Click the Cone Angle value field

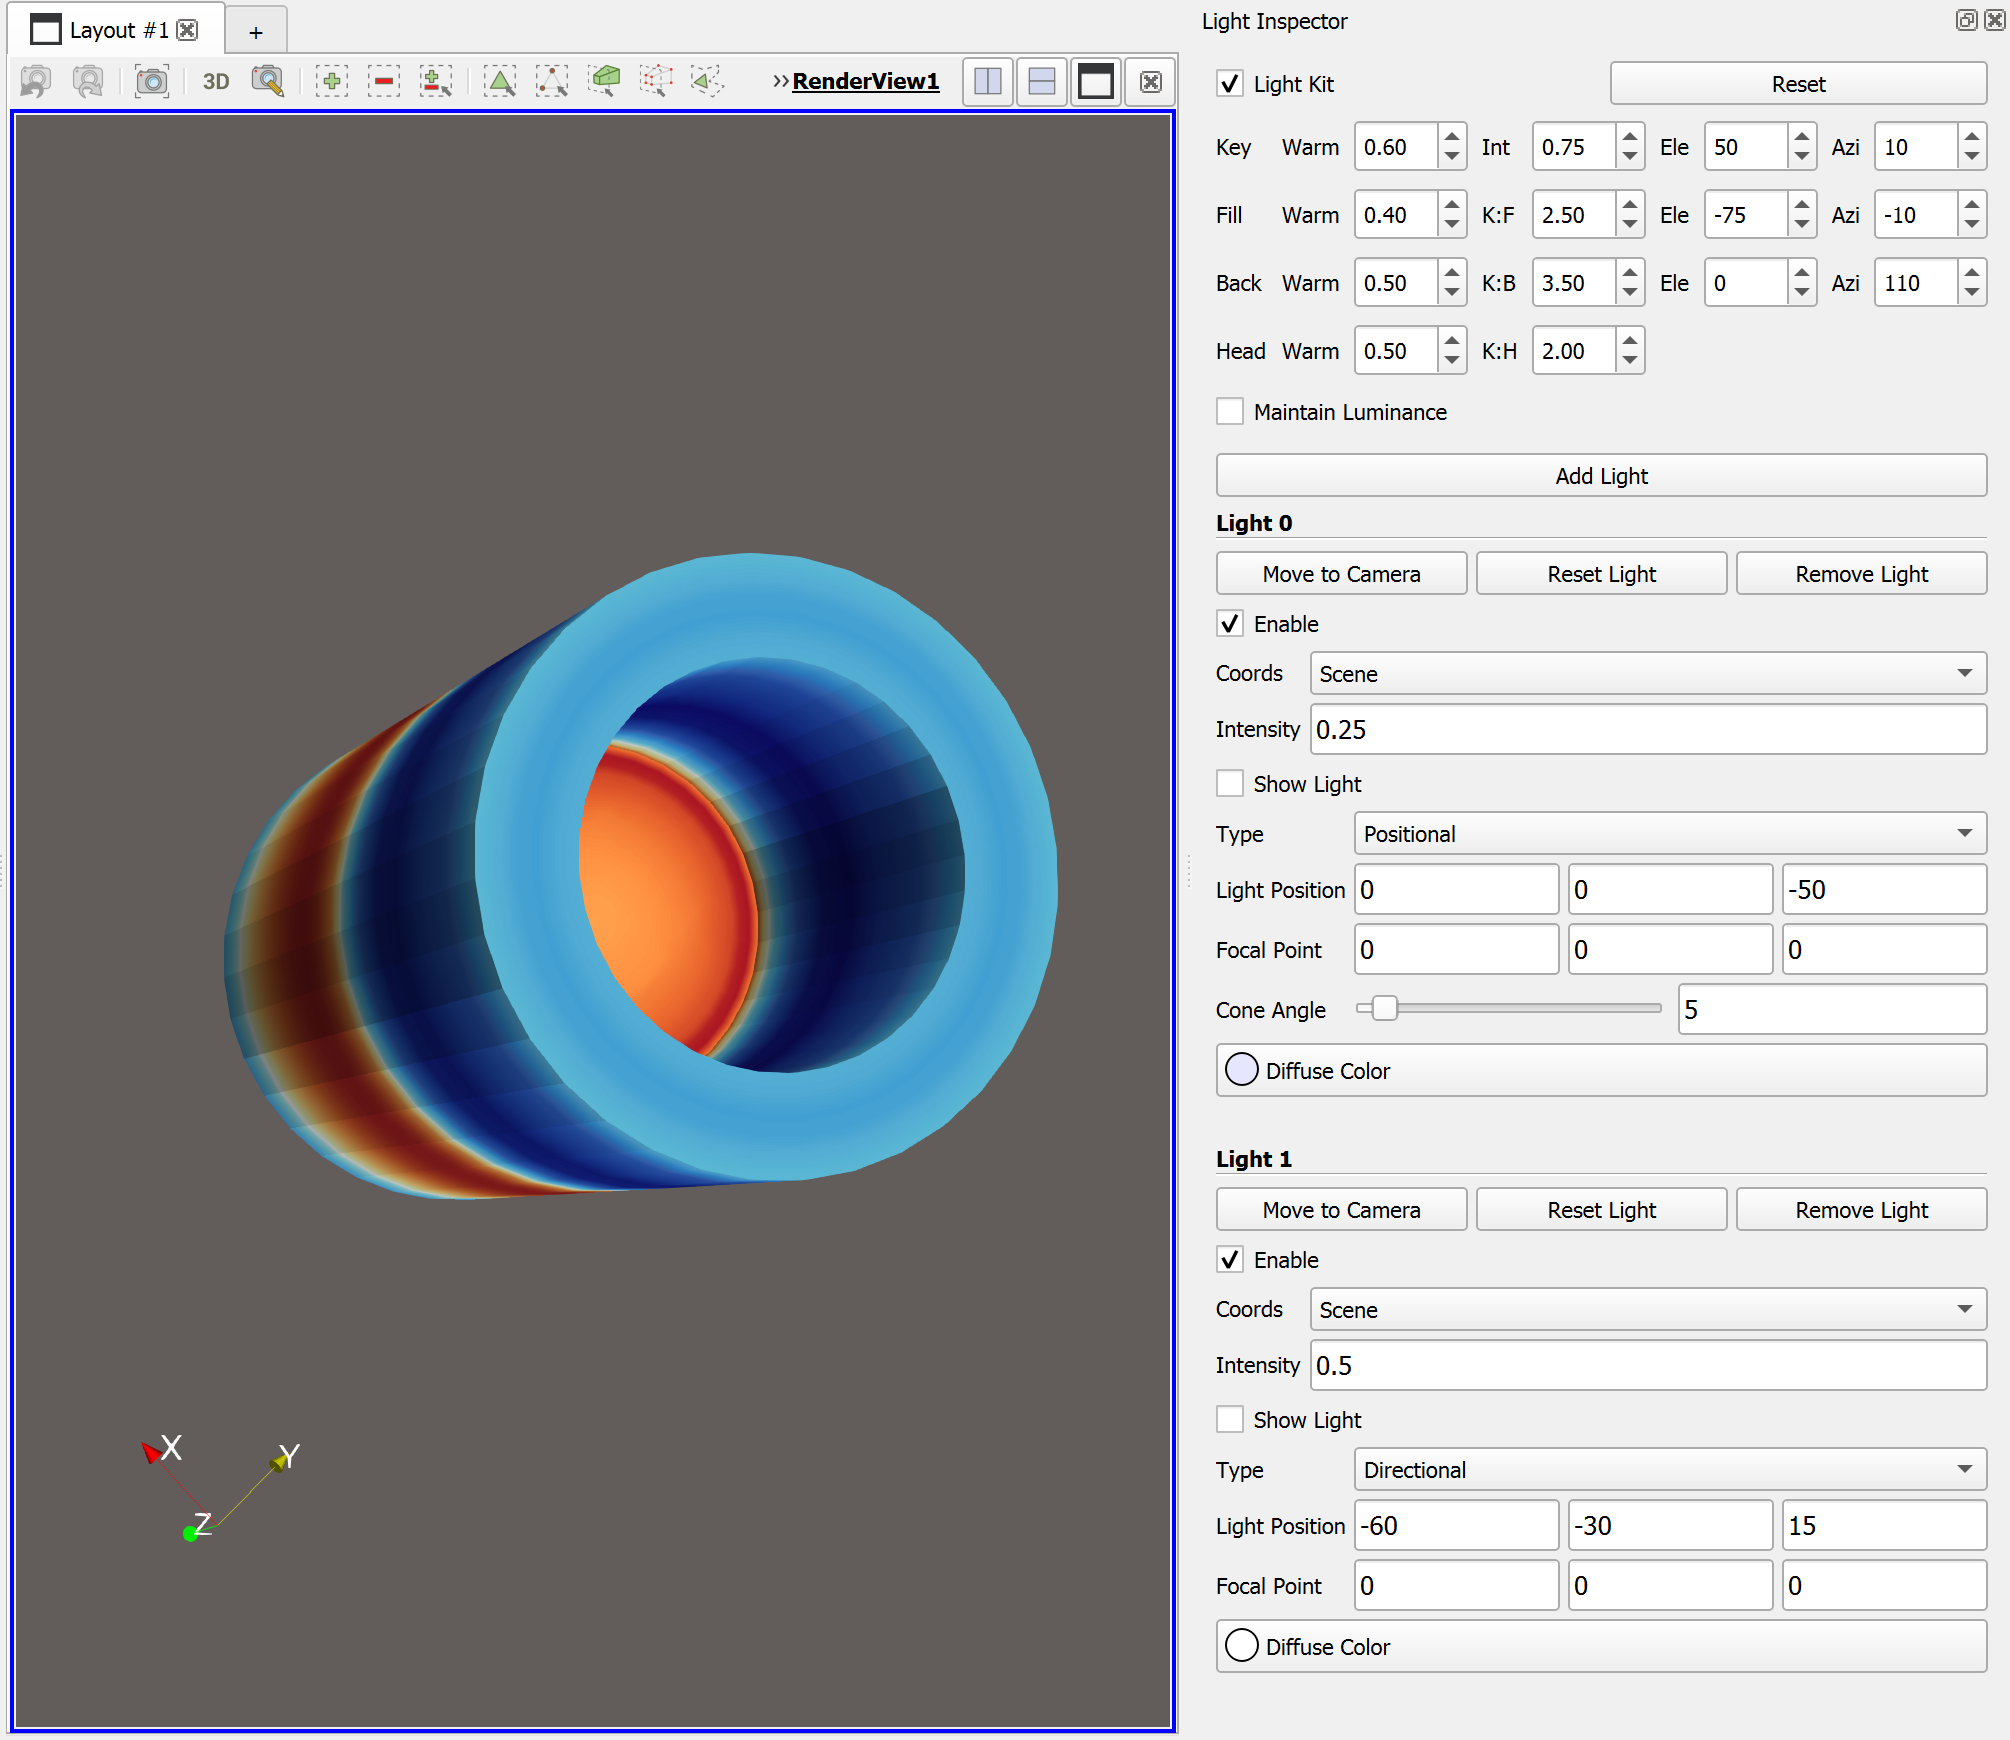pyautogui.click(x=1832, y=1009)
